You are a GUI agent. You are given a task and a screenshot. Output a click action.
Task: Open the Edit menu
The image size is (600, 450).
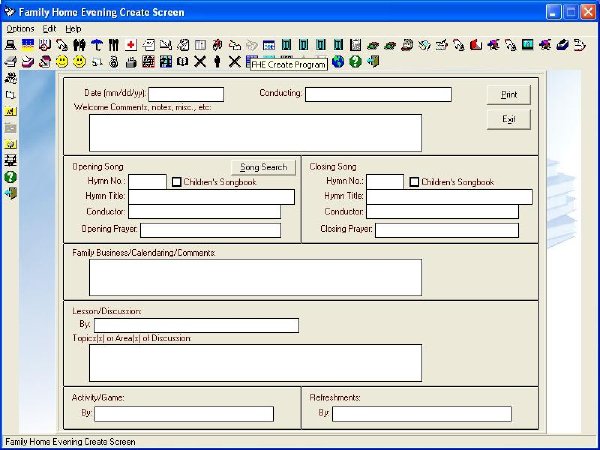click(49, 29)
